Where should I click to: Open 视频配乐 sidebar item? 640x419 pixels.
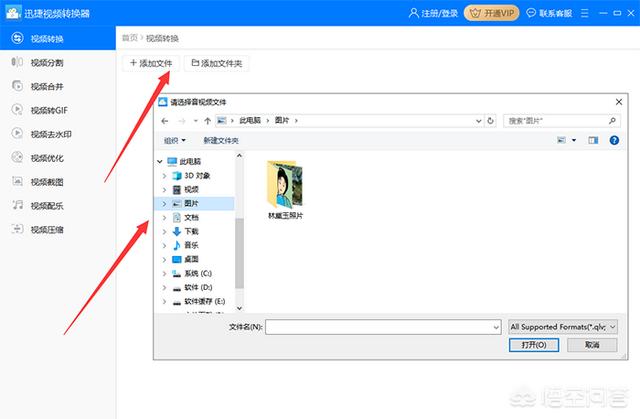point(47,206)
